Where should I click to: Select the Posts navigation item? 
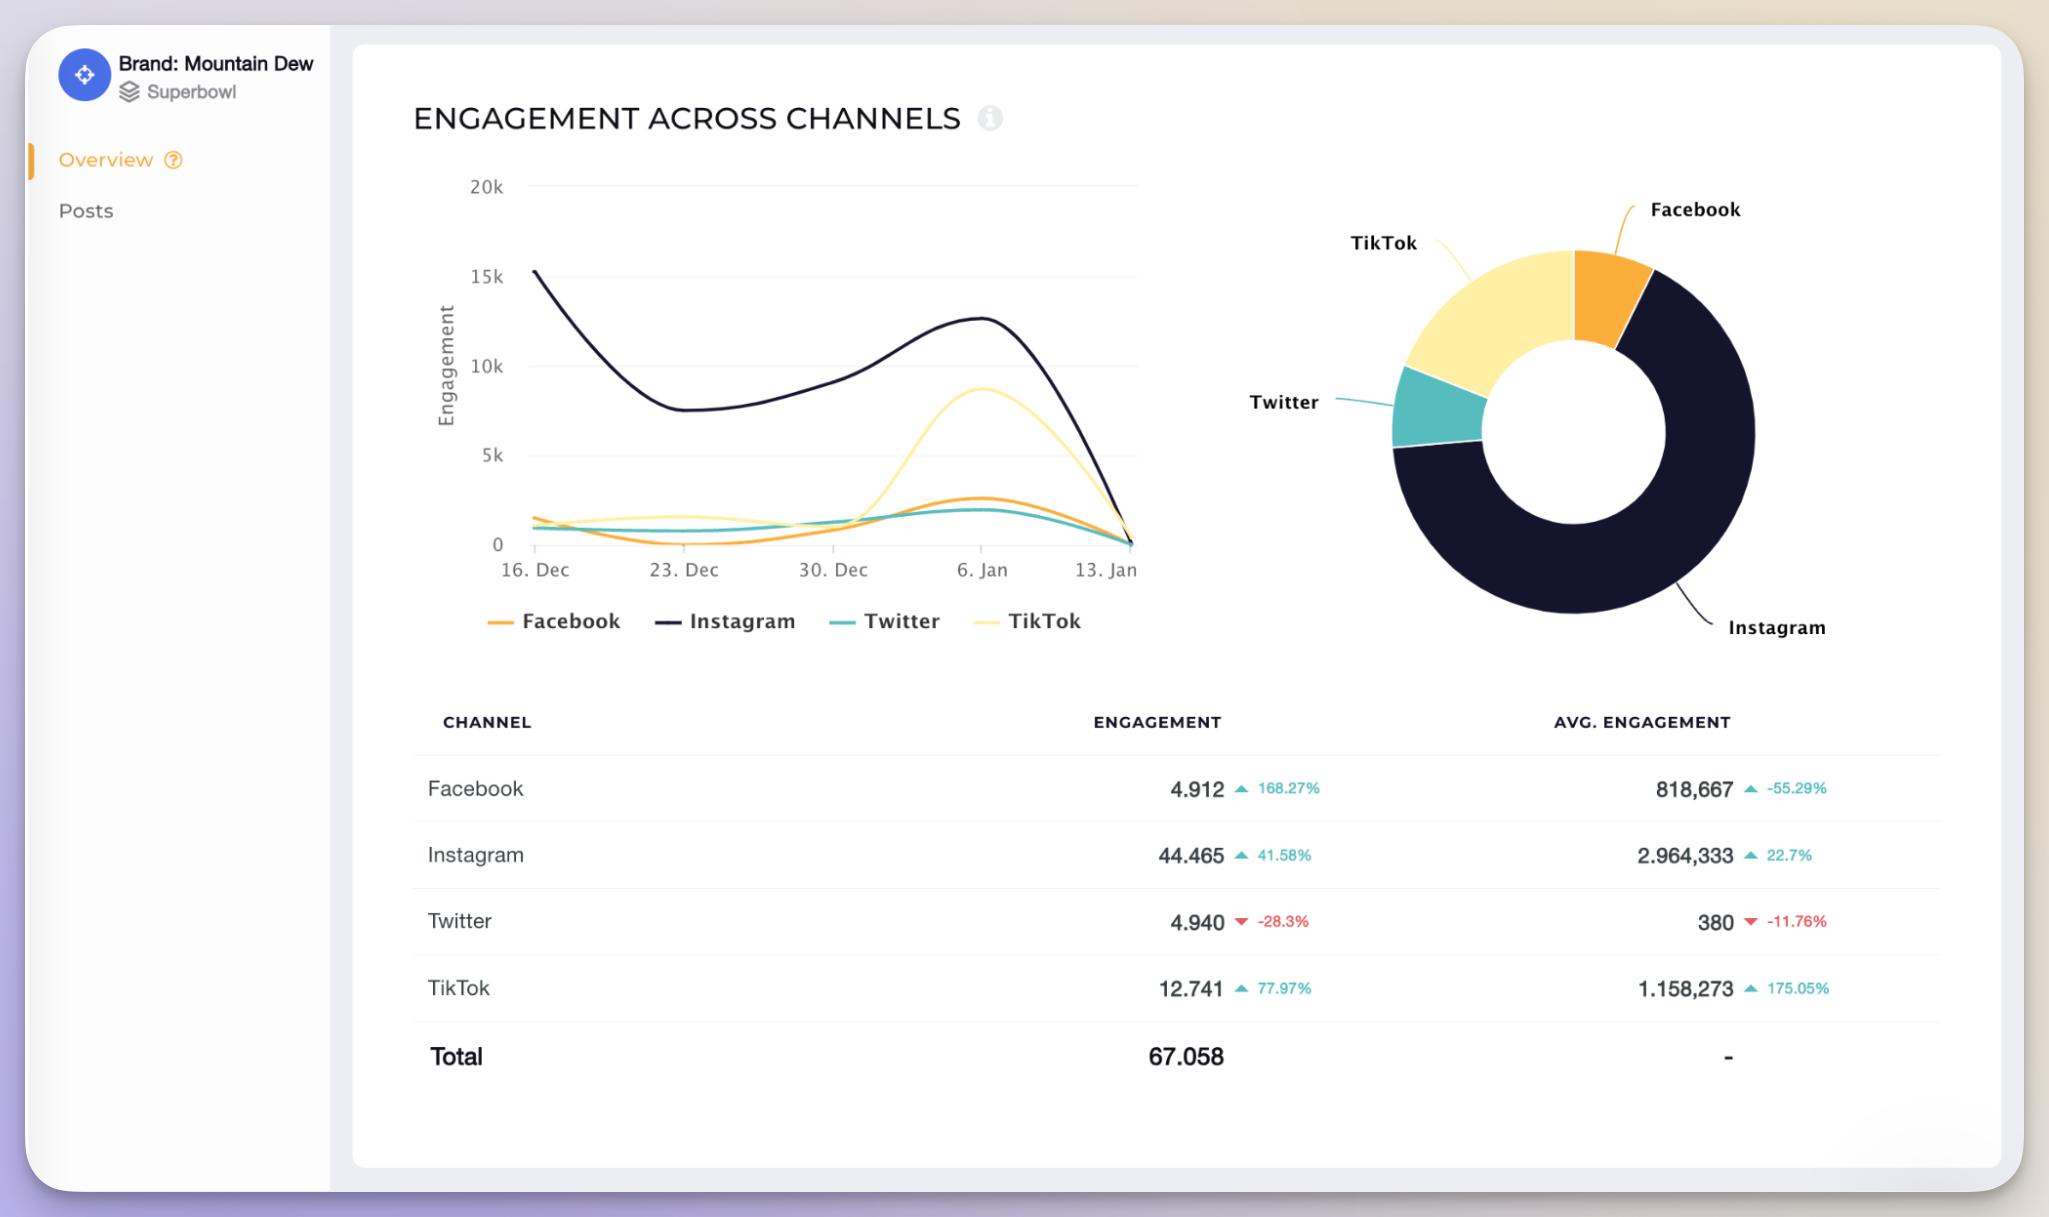(84, 210)
